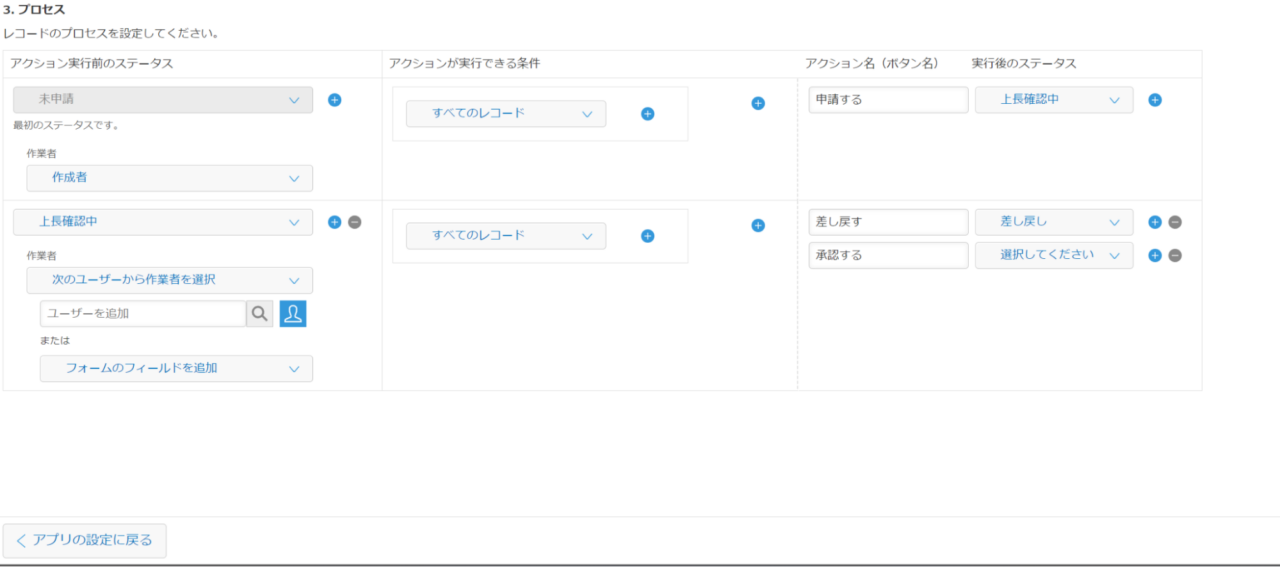Click the アプリの設定に戻る button
The image size is (1280, 567).
pos(85,540)
